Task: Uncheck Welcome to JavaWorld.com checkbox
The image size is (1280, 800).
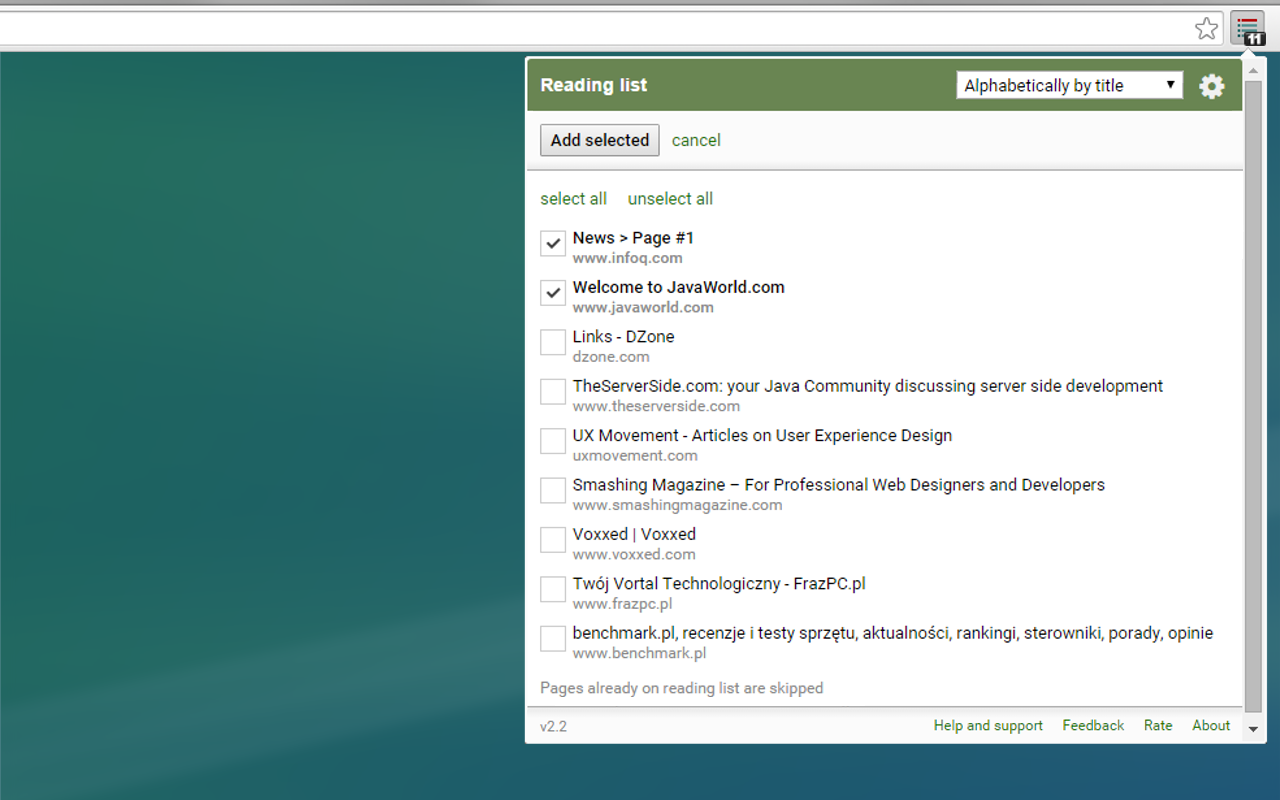Action: pyautogui.click(x=553, y=292)
